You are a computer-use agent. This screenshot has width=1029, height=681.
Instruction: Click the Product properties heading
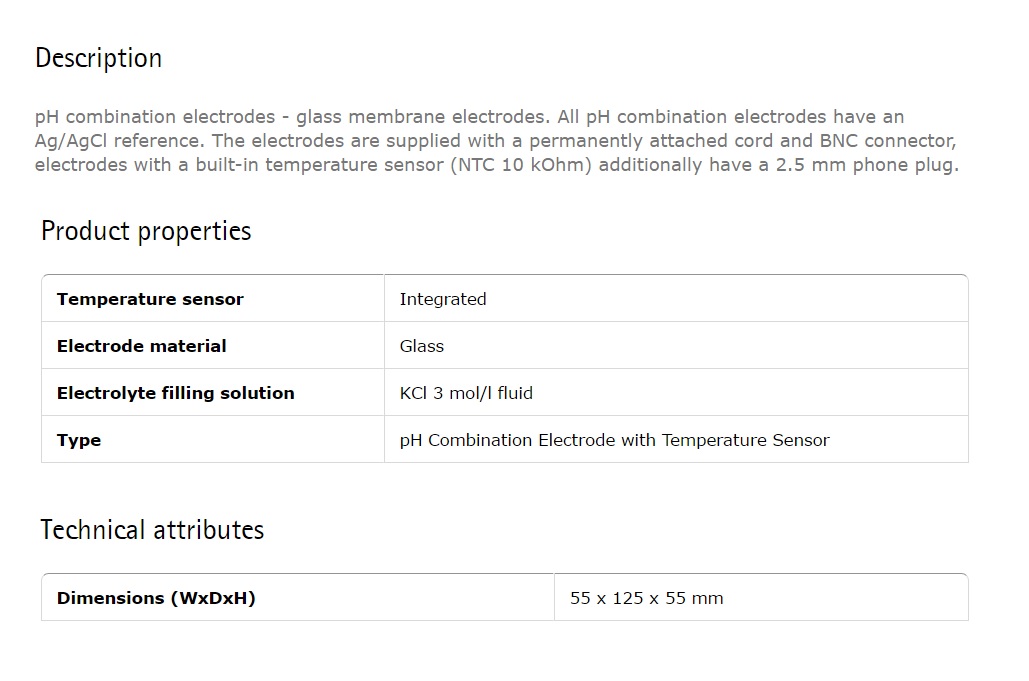[146, 232]
